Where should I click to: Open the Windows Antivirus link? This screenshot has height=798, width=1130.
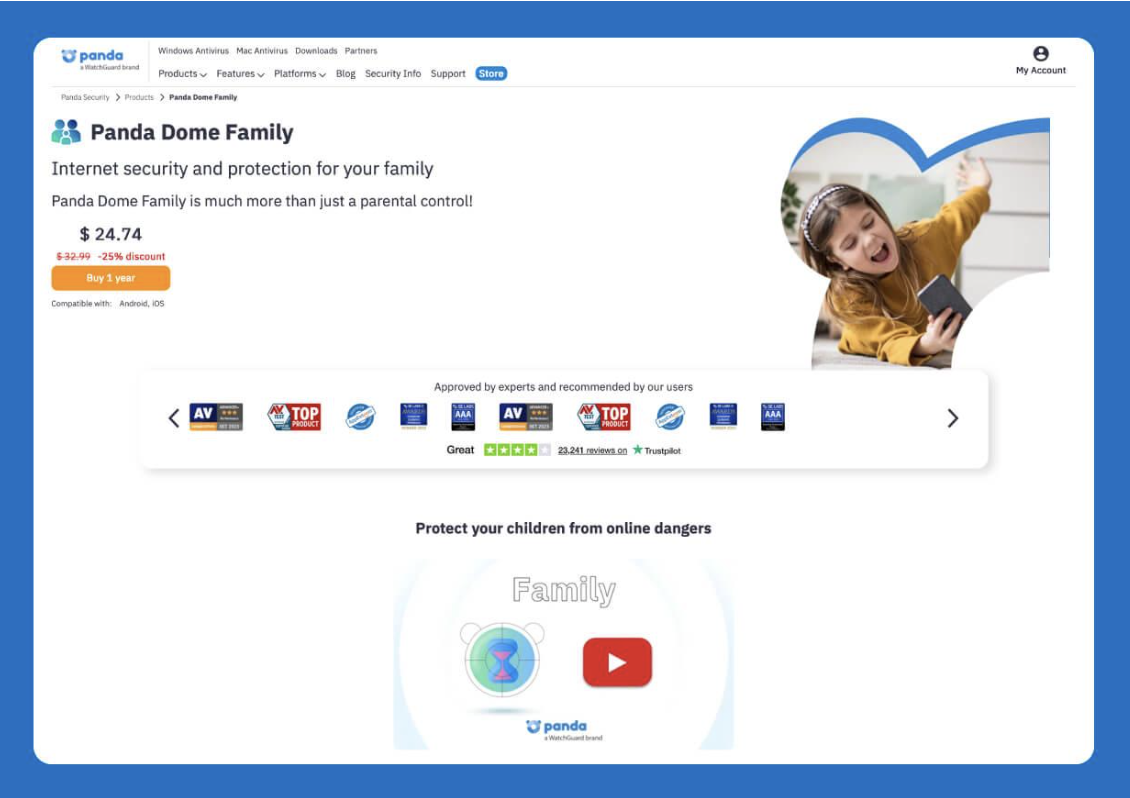193,51
